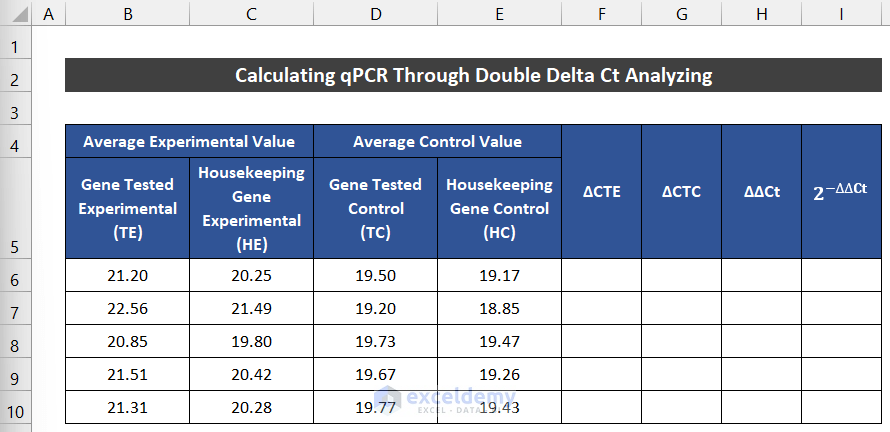Screen dimensions: 890x432
Task: Select column D header
Action: click(375, 15)
